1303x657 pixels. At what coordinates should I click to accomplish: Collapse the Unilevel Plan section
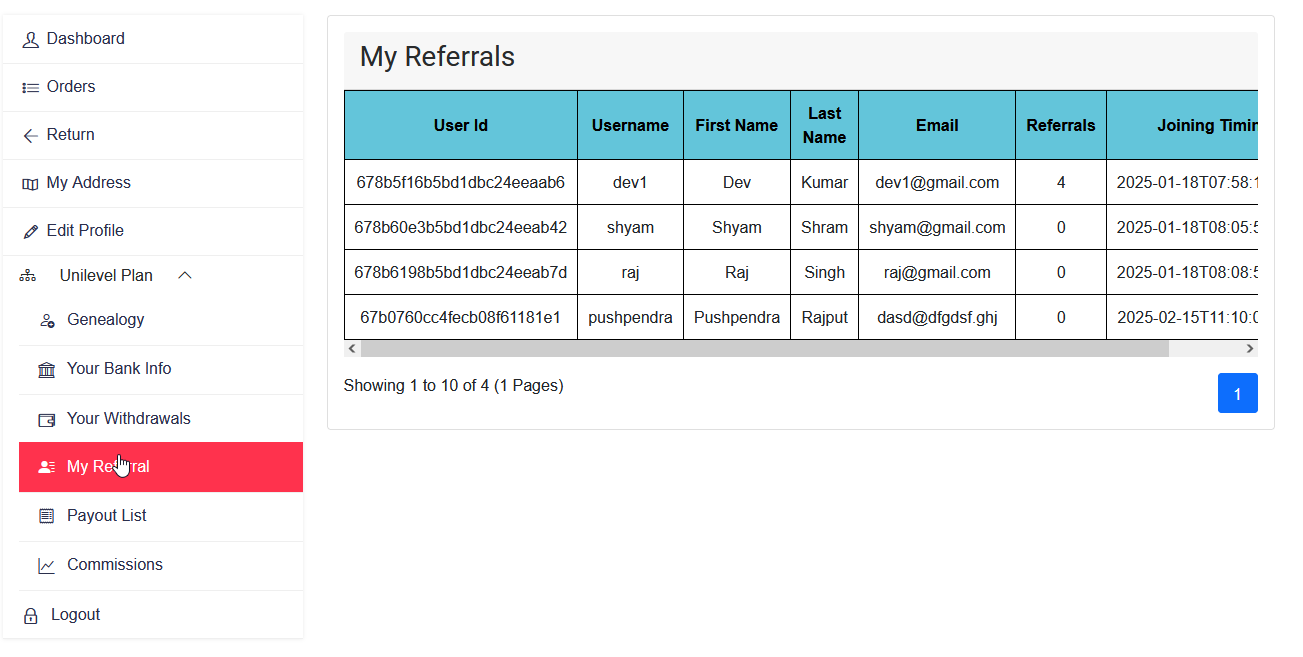pyautogui.click(x=184, y=275)
